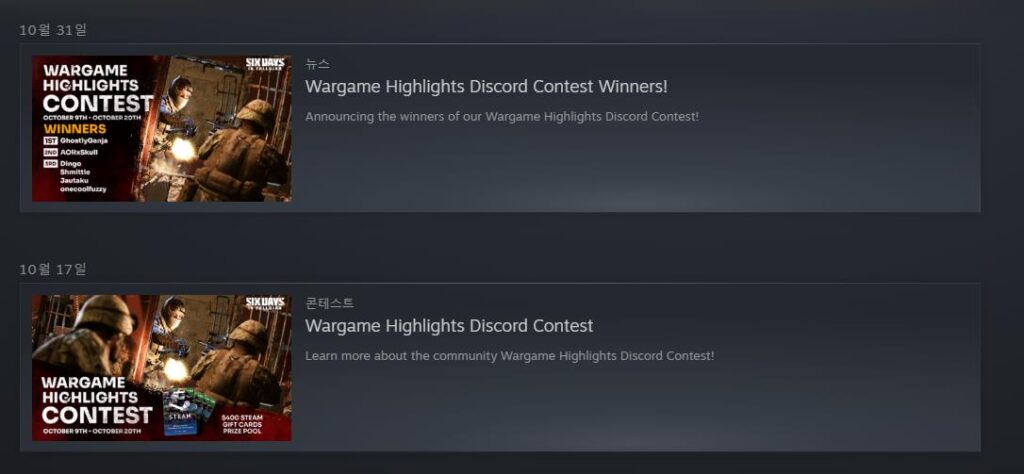This screenshot has width=1024, height=474.
Task: Select the 콘테스트 category label
Action: 330,303
